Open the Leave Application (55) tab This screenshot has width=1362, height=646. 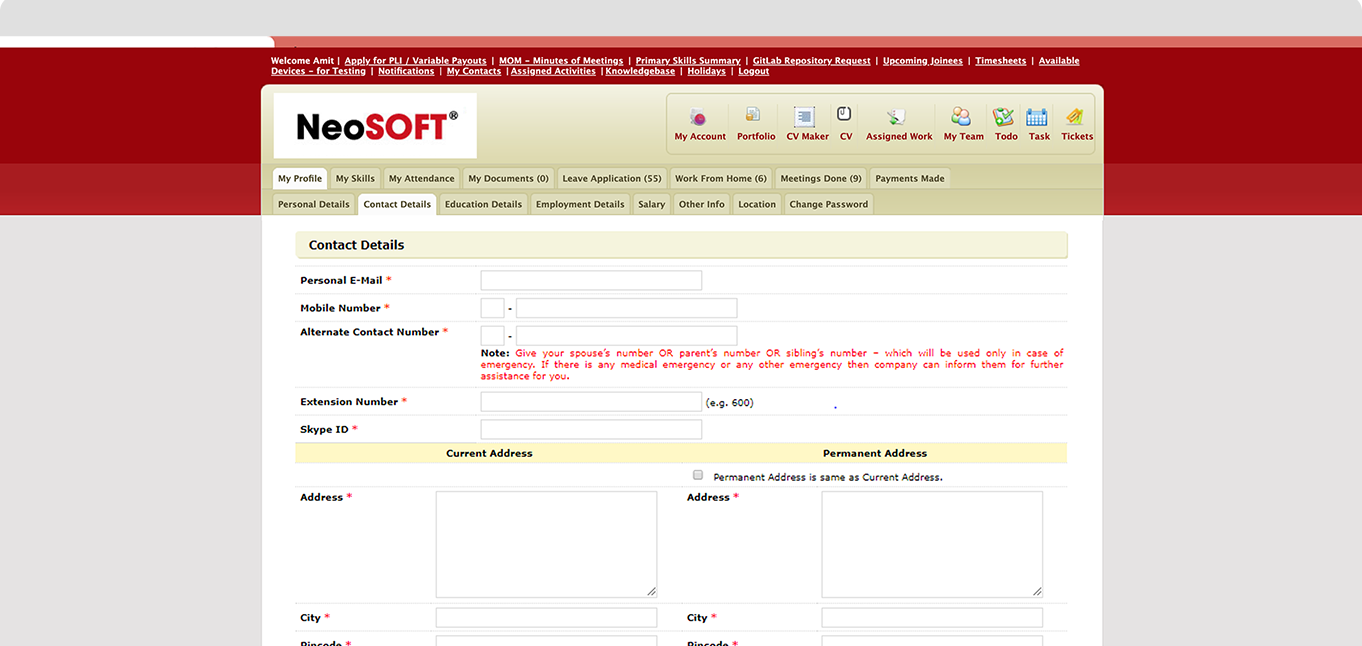tap(612, 179)
